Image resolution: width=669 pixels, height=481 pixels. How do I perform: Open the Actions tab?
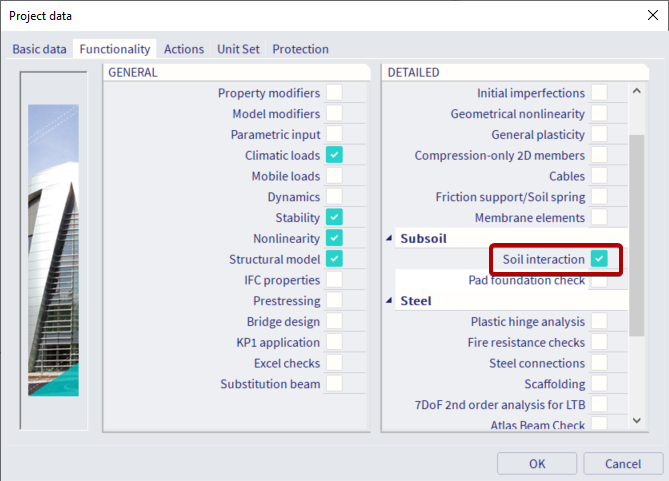[x=184, y=49]
